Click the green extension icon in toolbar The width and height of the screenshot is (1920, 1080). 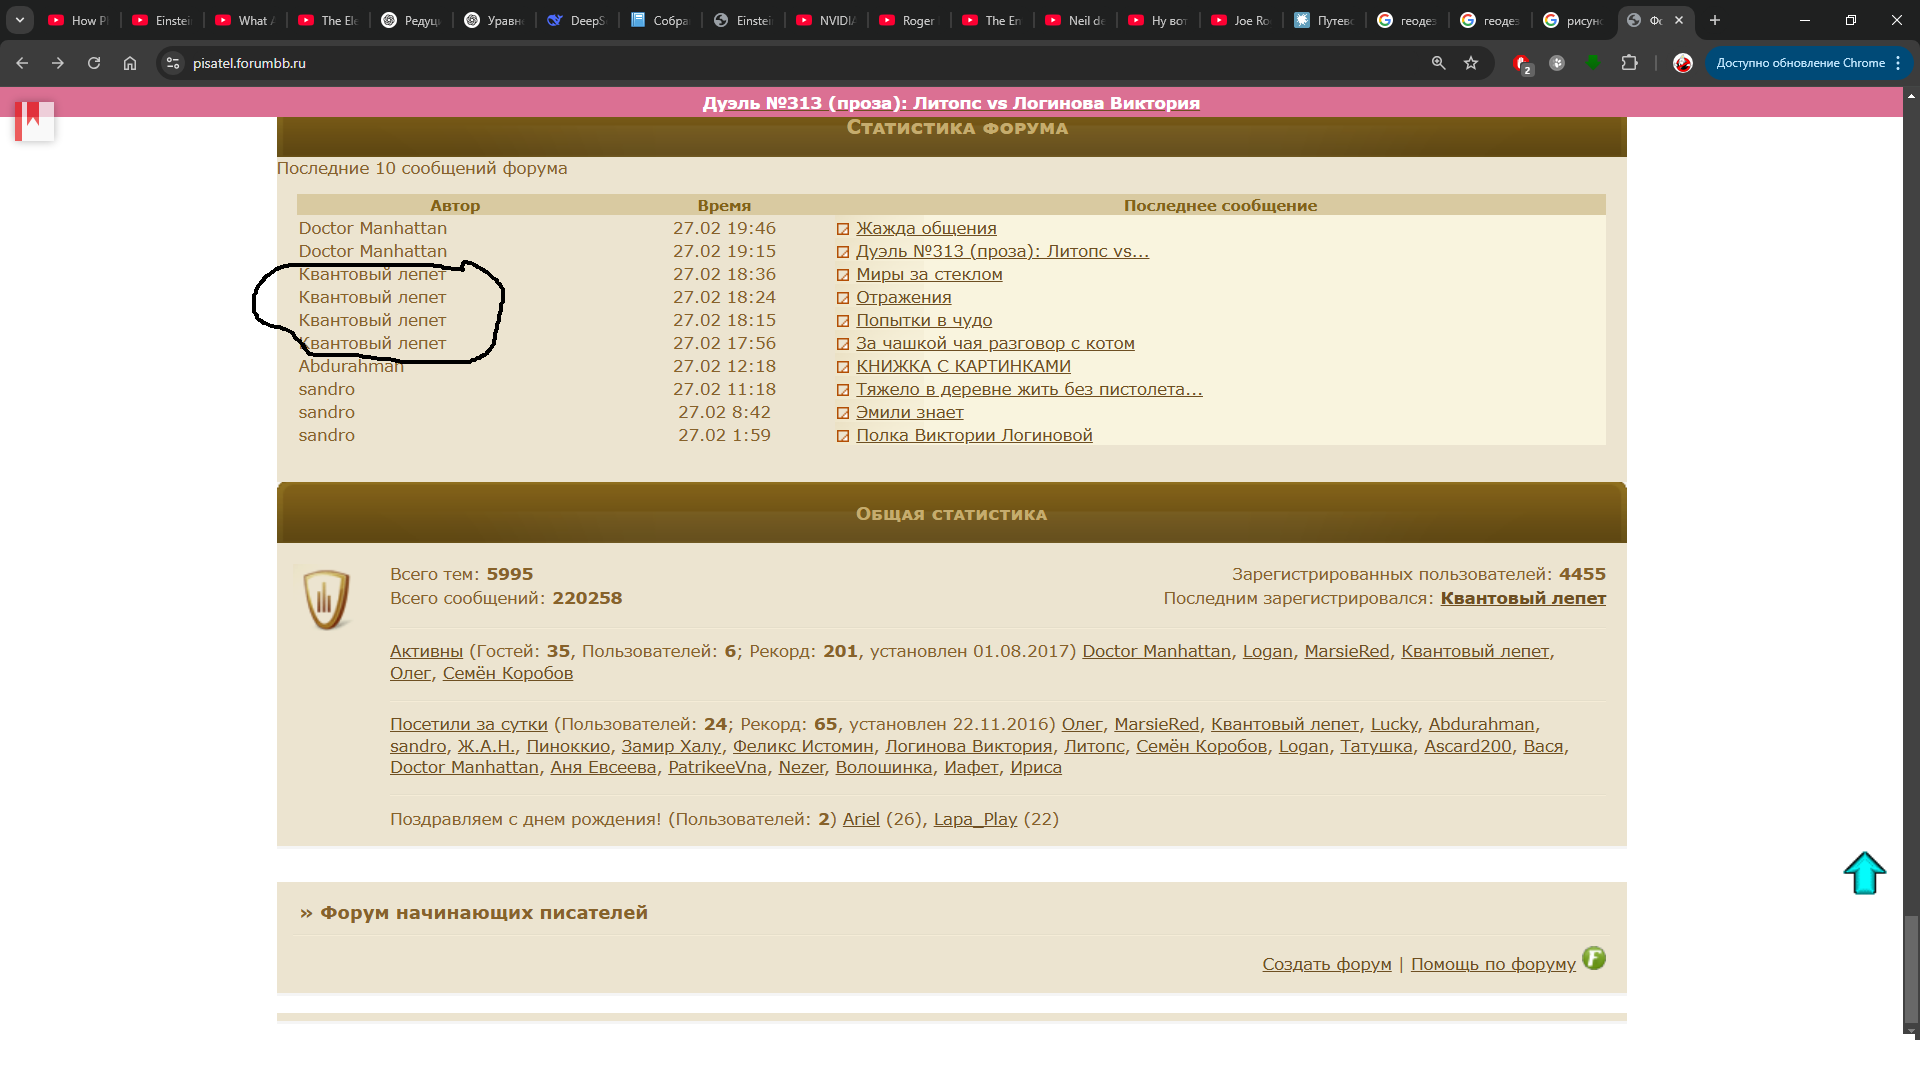point(1593,63)
